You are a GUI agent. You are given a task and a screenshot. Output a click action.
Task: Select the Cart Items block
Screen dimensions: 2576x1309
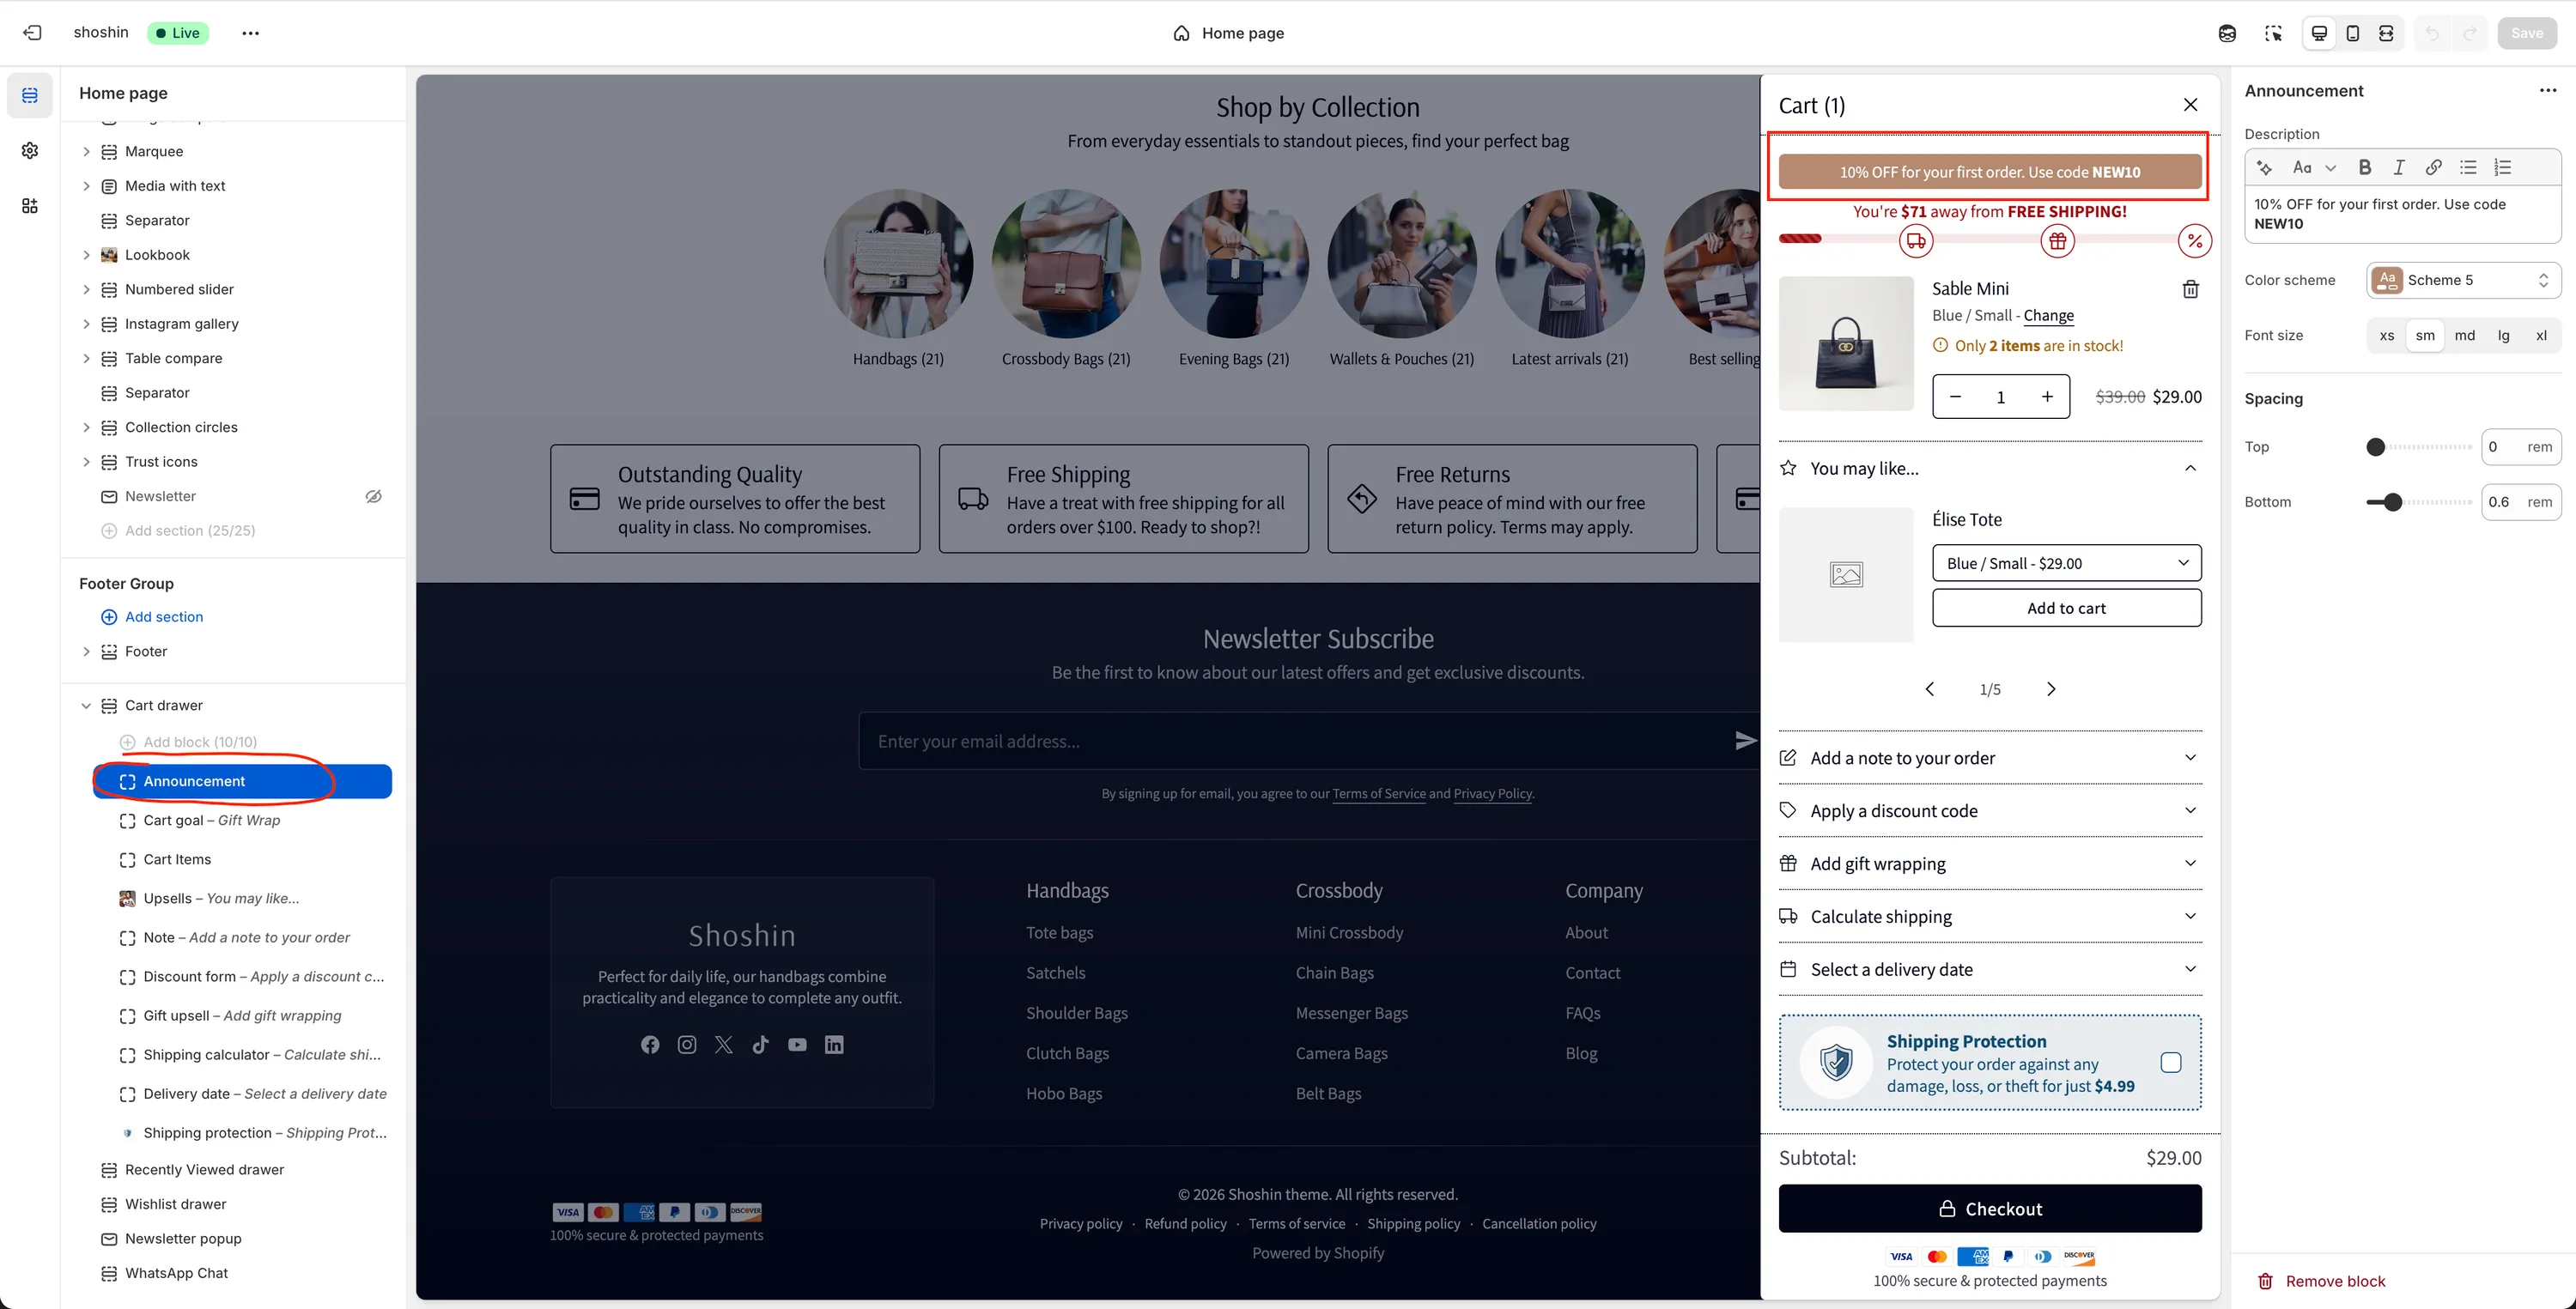tap(177, 859)
